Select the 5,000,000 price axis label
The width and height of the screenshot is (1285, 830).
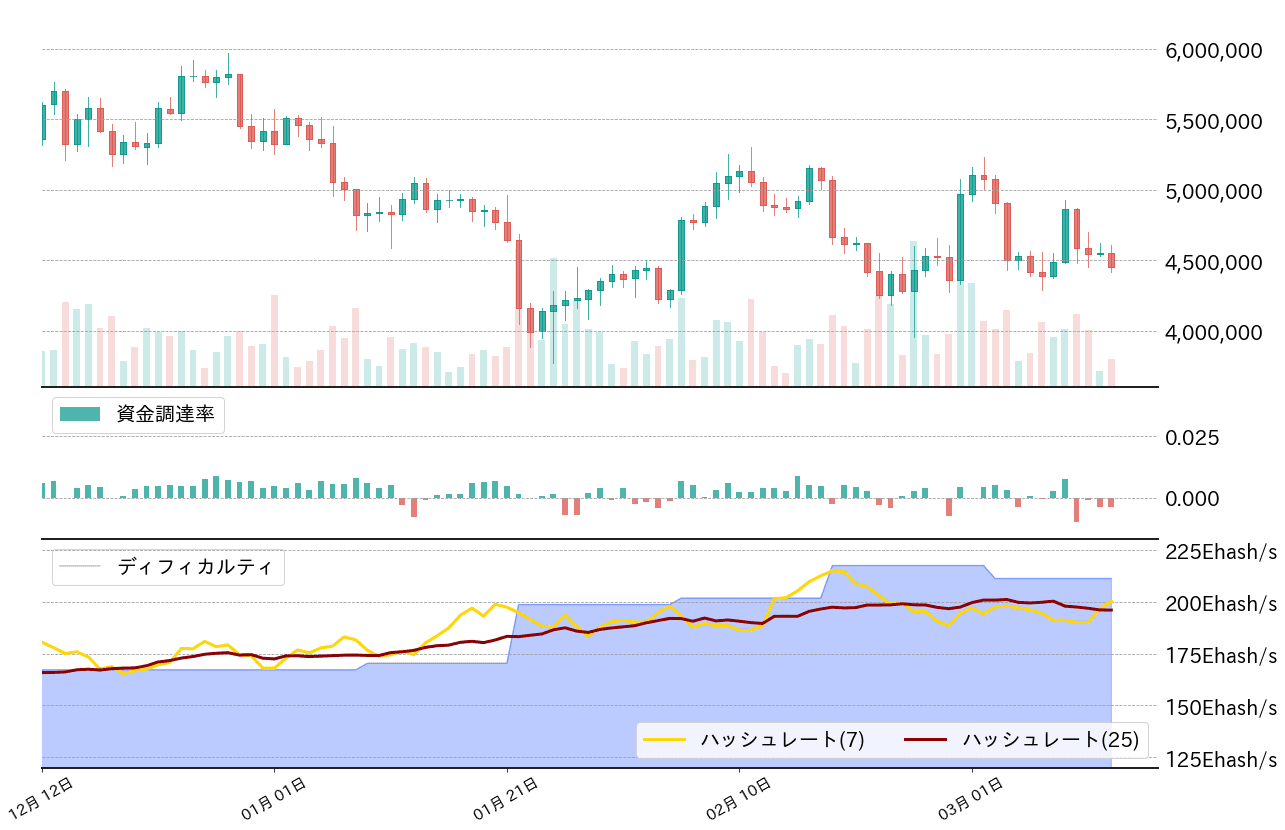pos(1216,191)
